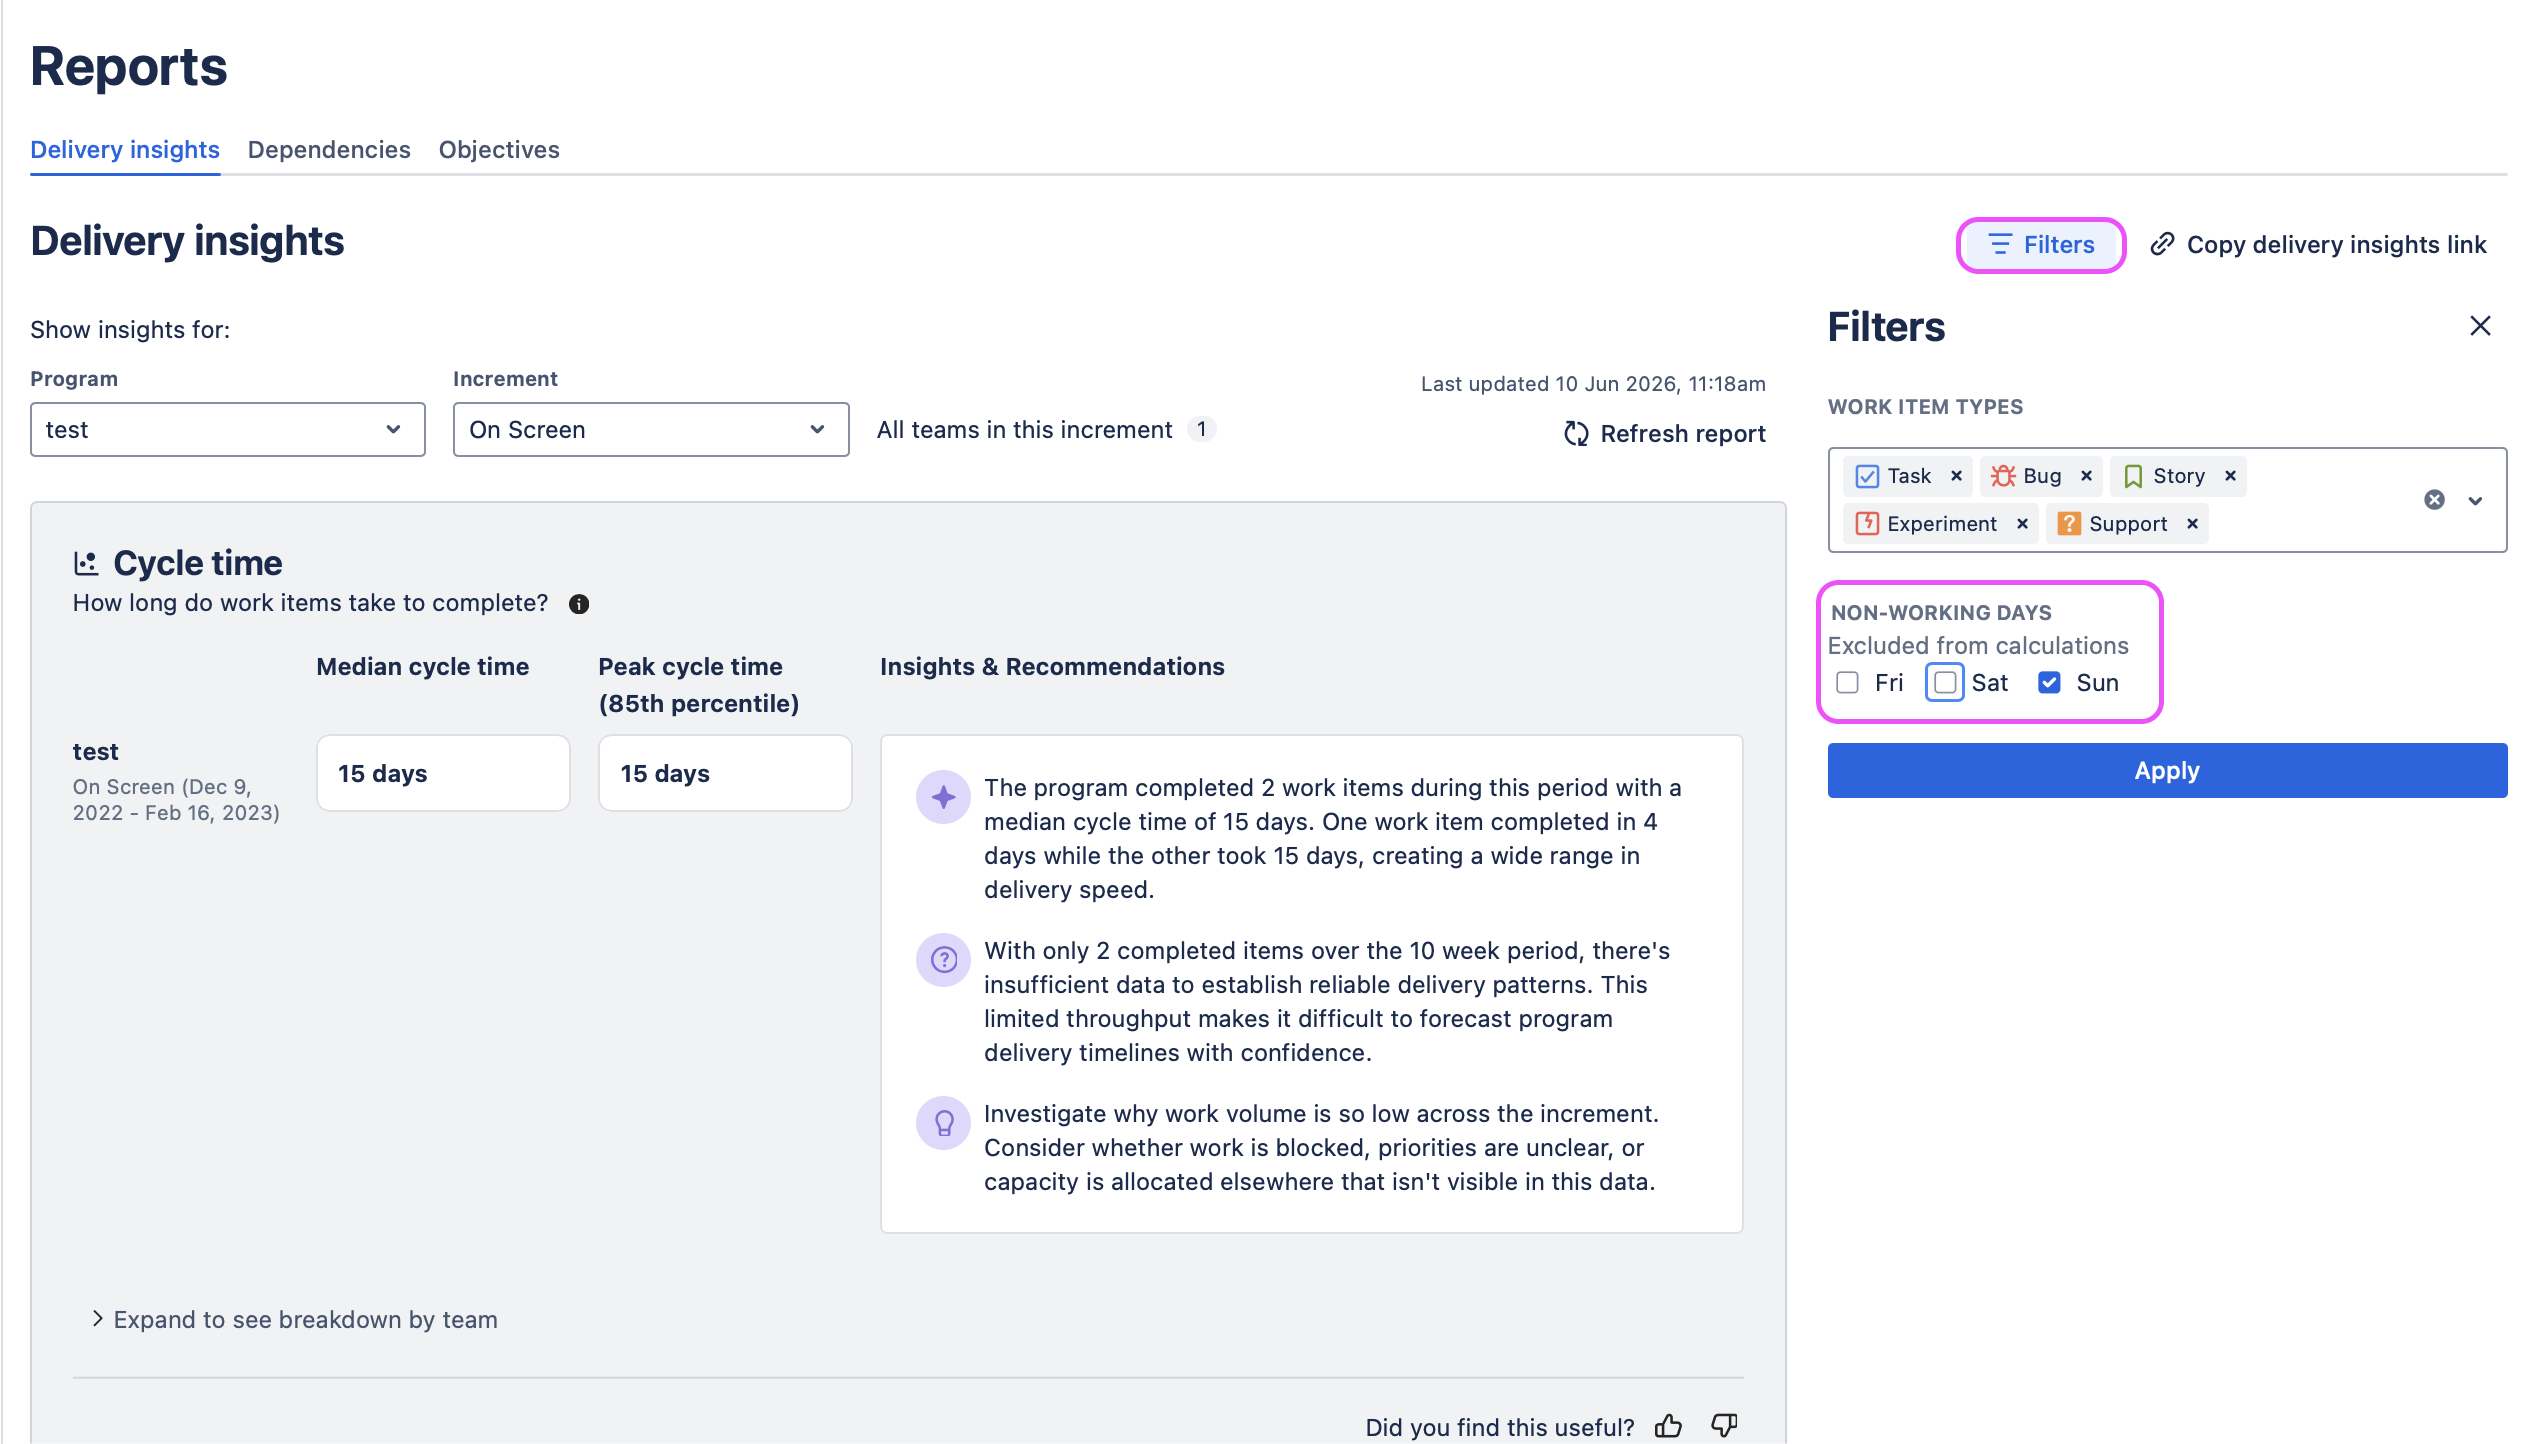Open the Program dropdown showing test
2535x1444 pixels.
point(228,430)
